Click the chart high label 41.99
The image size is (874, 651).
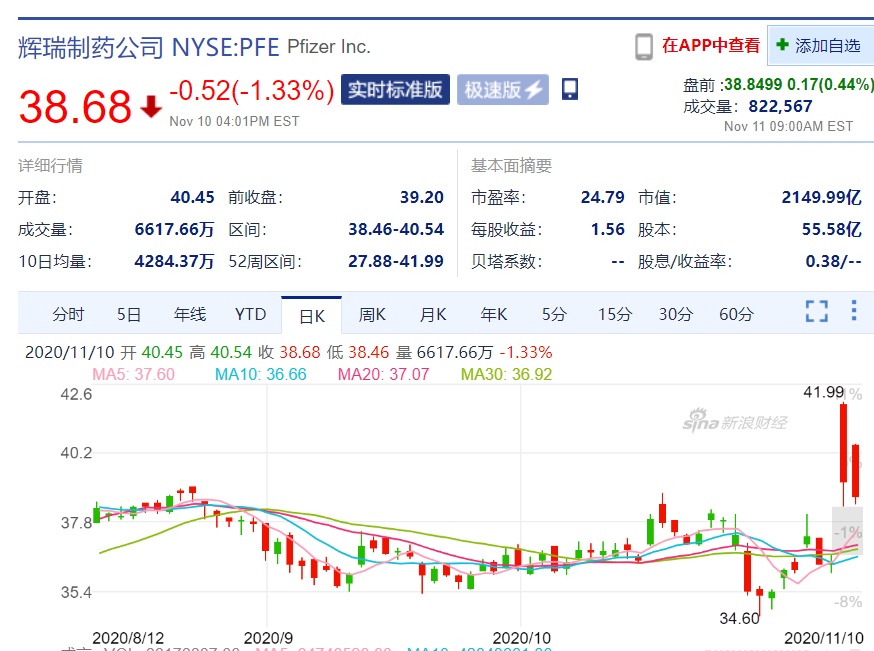point(823,392)
